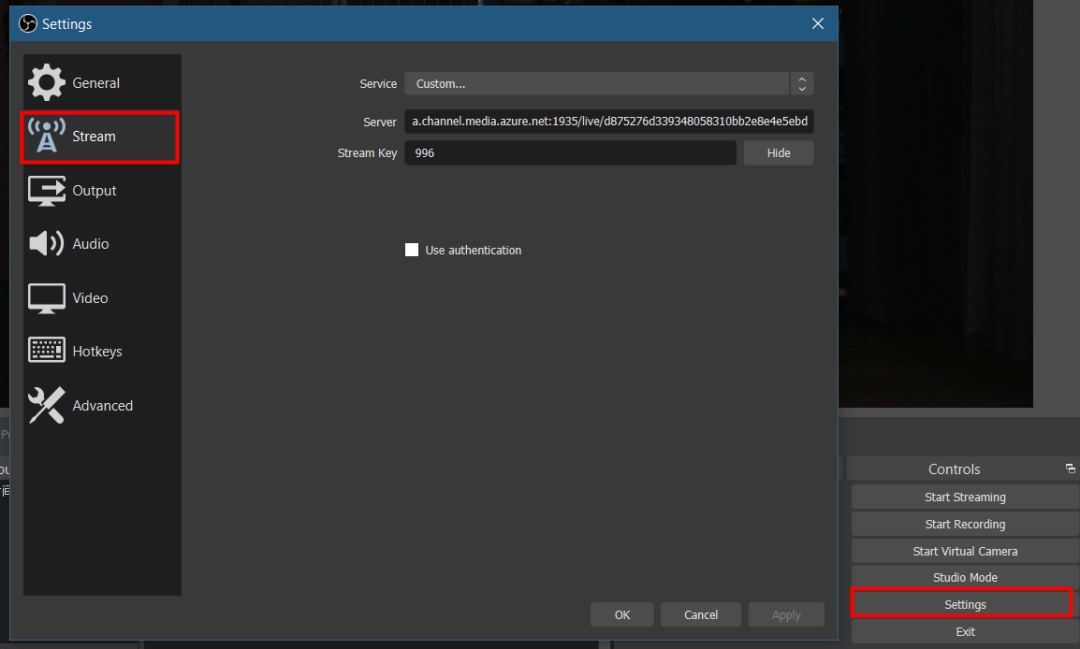Close the Settings dialog window

[x=818, y=23]
